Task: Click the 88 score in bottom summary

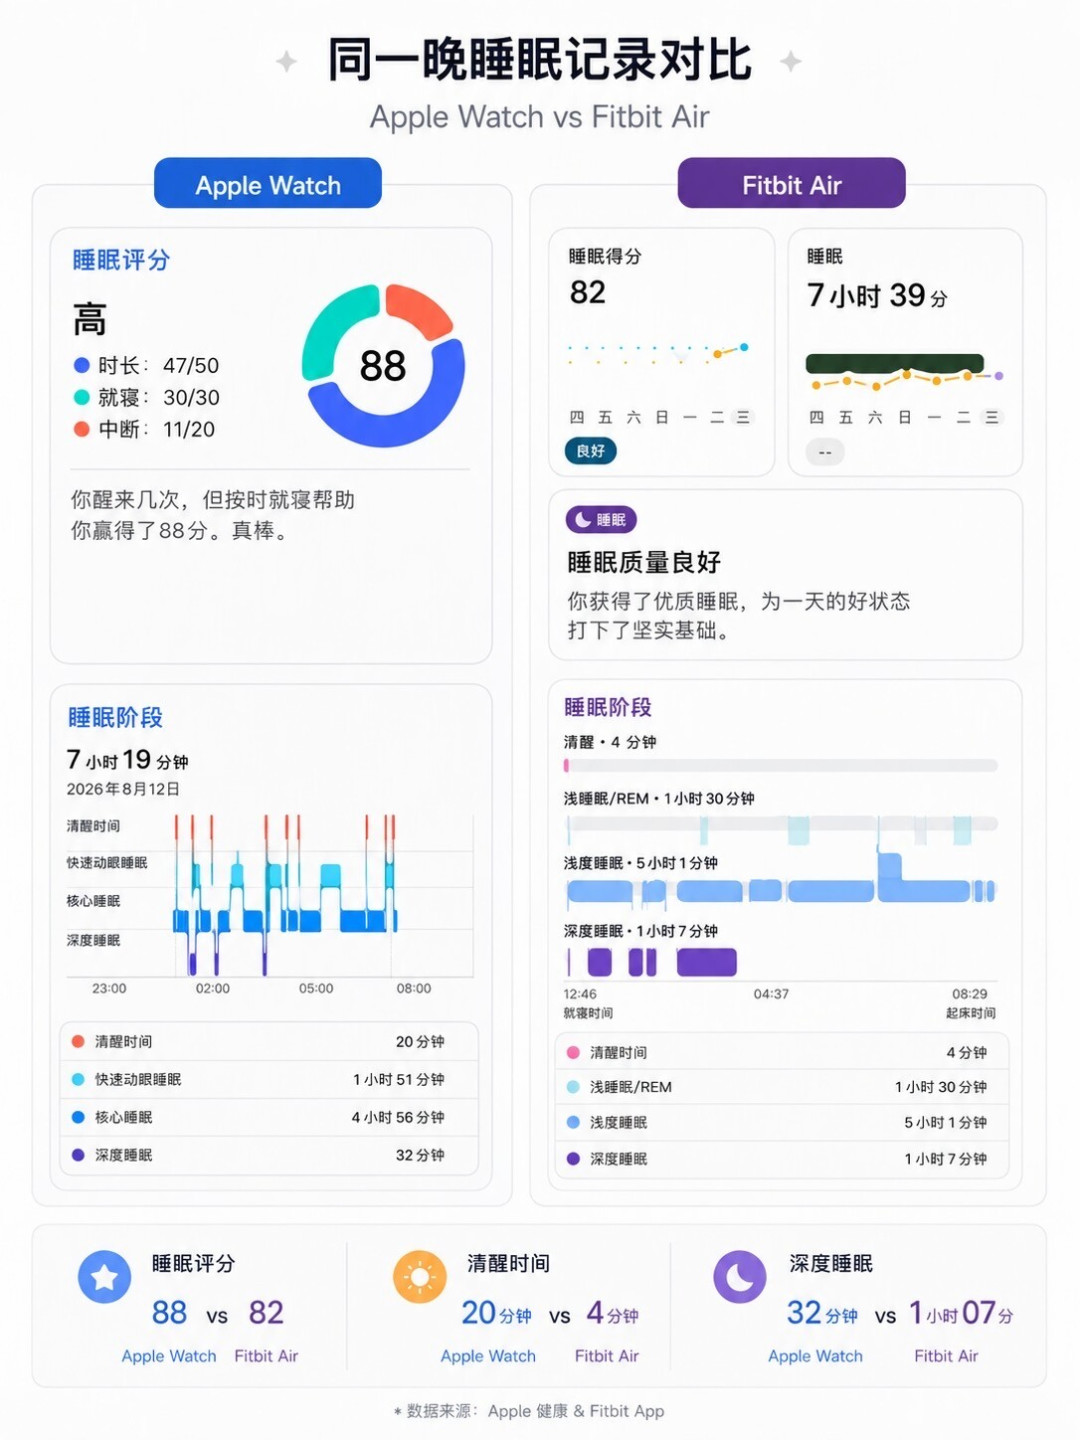Action: 169,1312
